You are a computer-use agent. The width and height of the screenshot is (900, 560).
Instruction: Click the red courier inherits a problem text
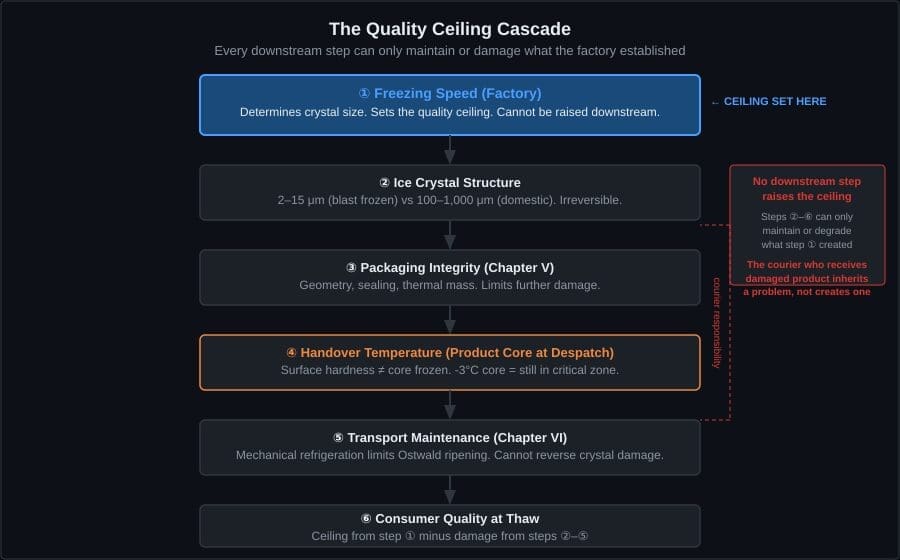pos(807,278)
